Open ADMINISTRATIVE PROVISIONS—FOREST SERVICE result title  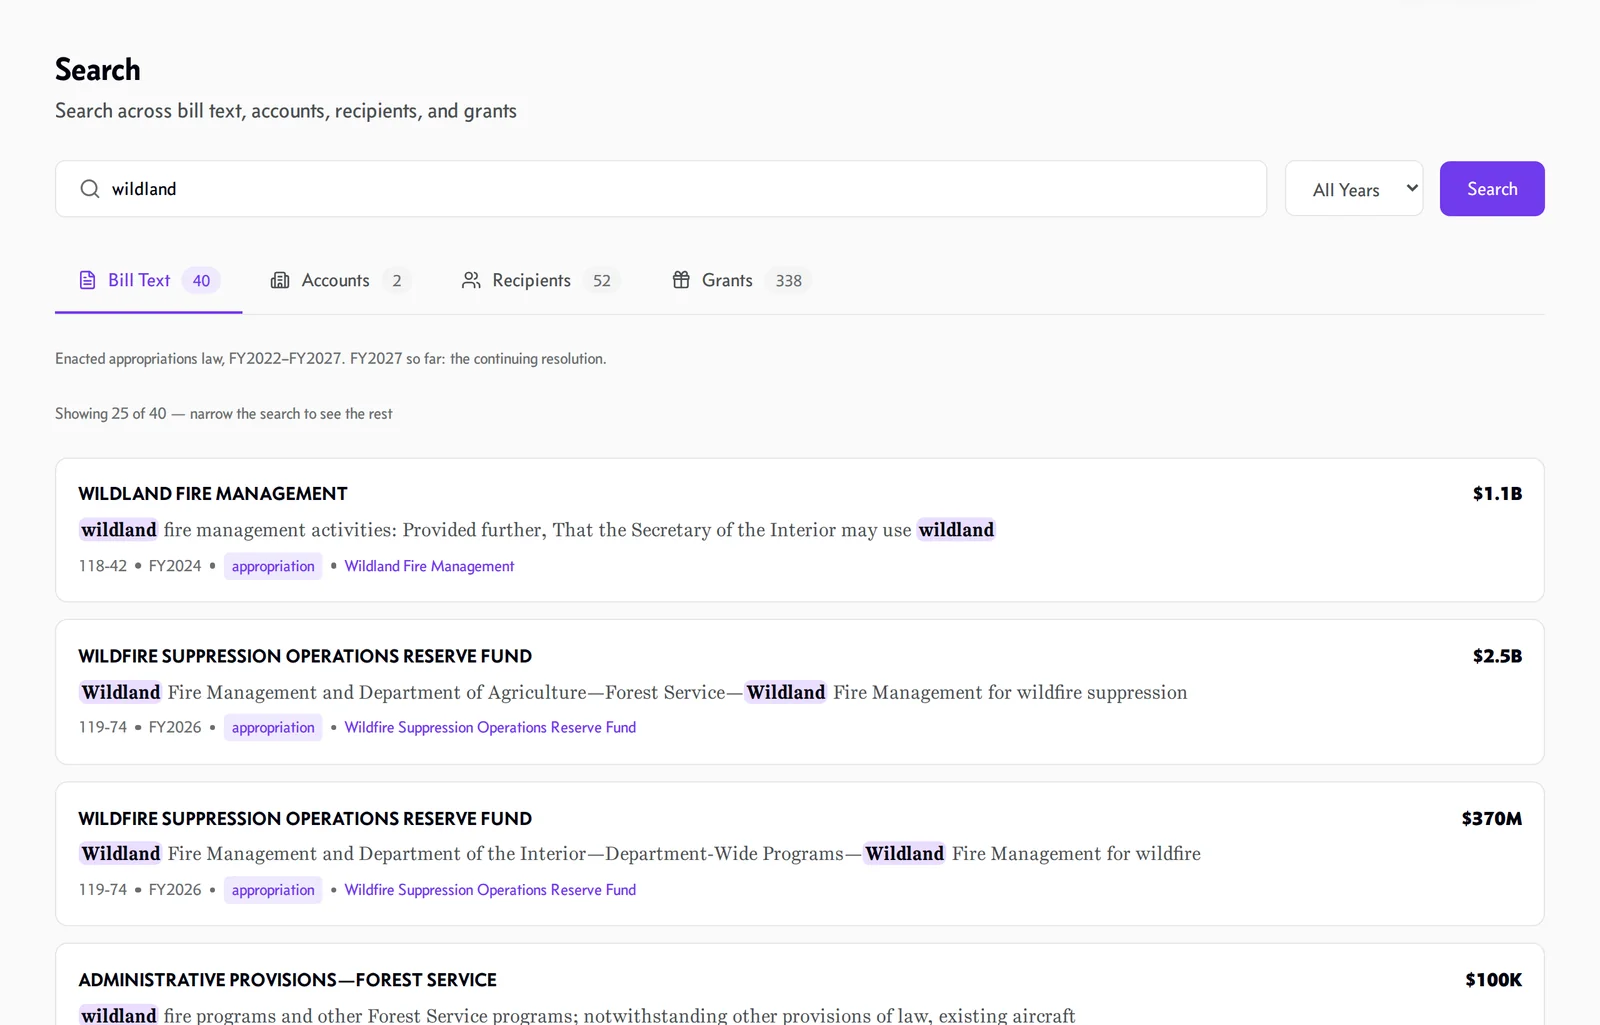point(287,980)
